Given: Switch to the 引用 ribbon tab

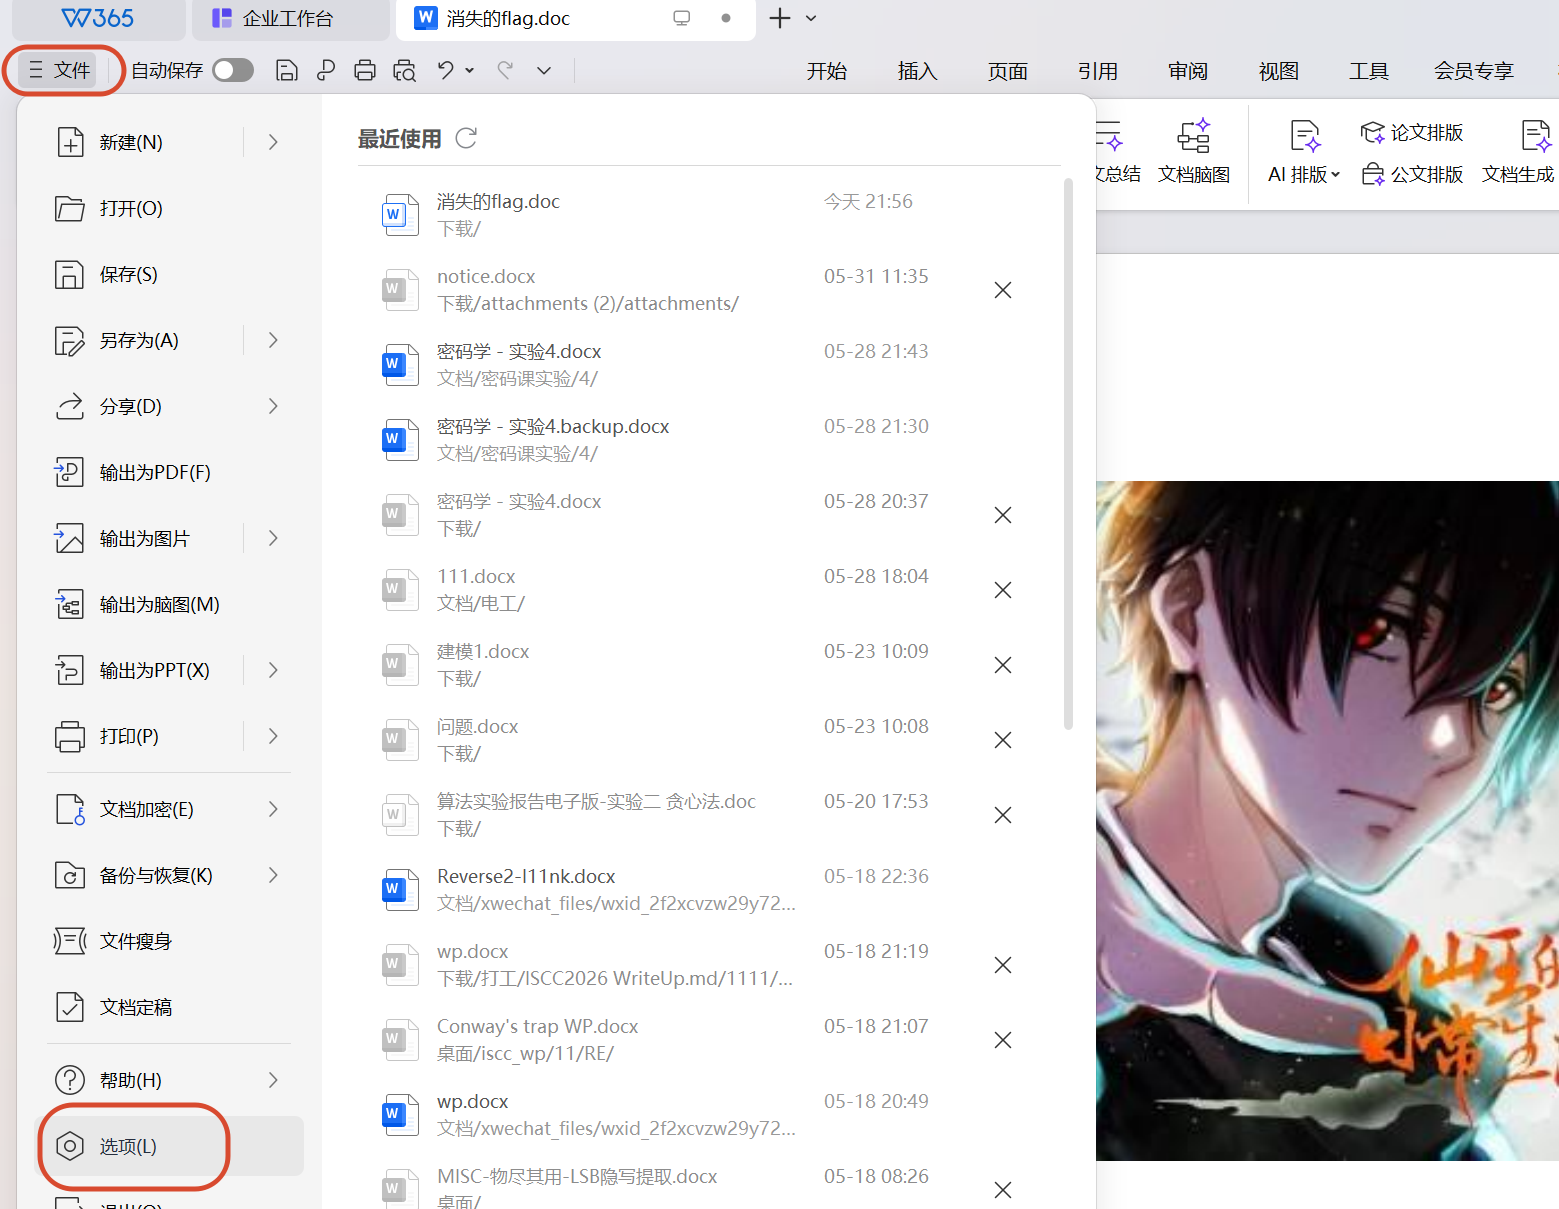Looking at the screenshot, I should (x=1098, y=71).
